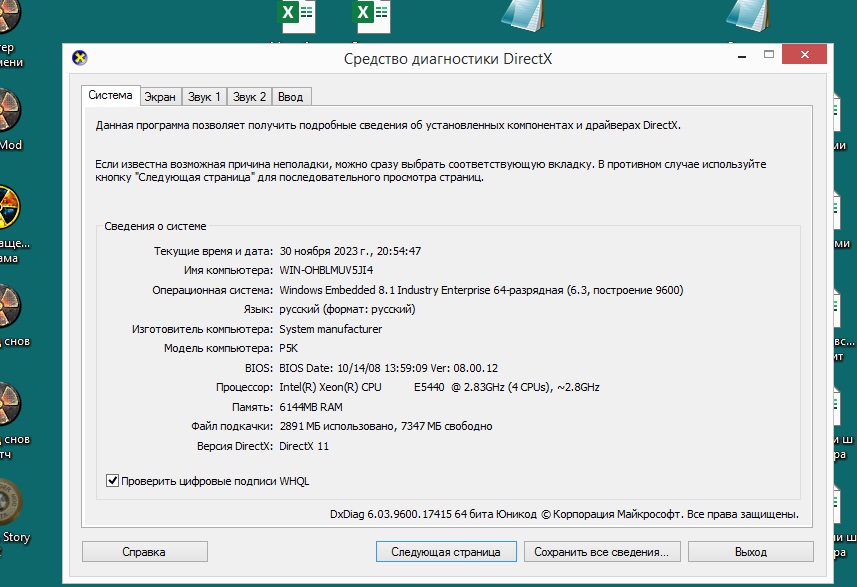Click the DirectX 11 version value
This screenshot has width=857, height=587.
pyautogui.click(x=304, y=446)
